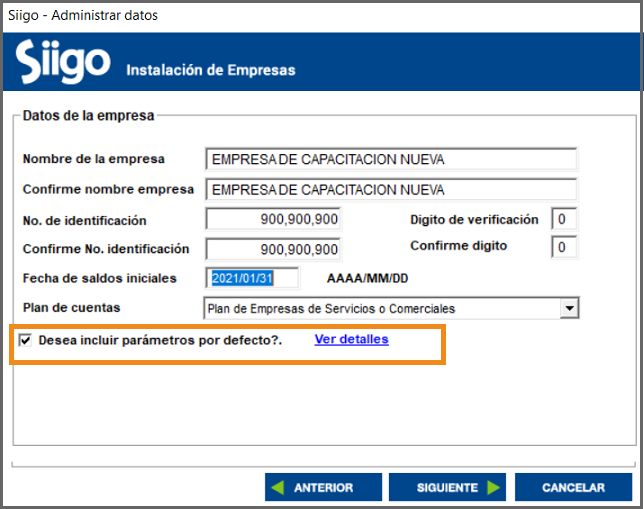Click the Plan de cuentas label
Screen dimensions: 644x509
pyautogui.click(x=71, y=307)
